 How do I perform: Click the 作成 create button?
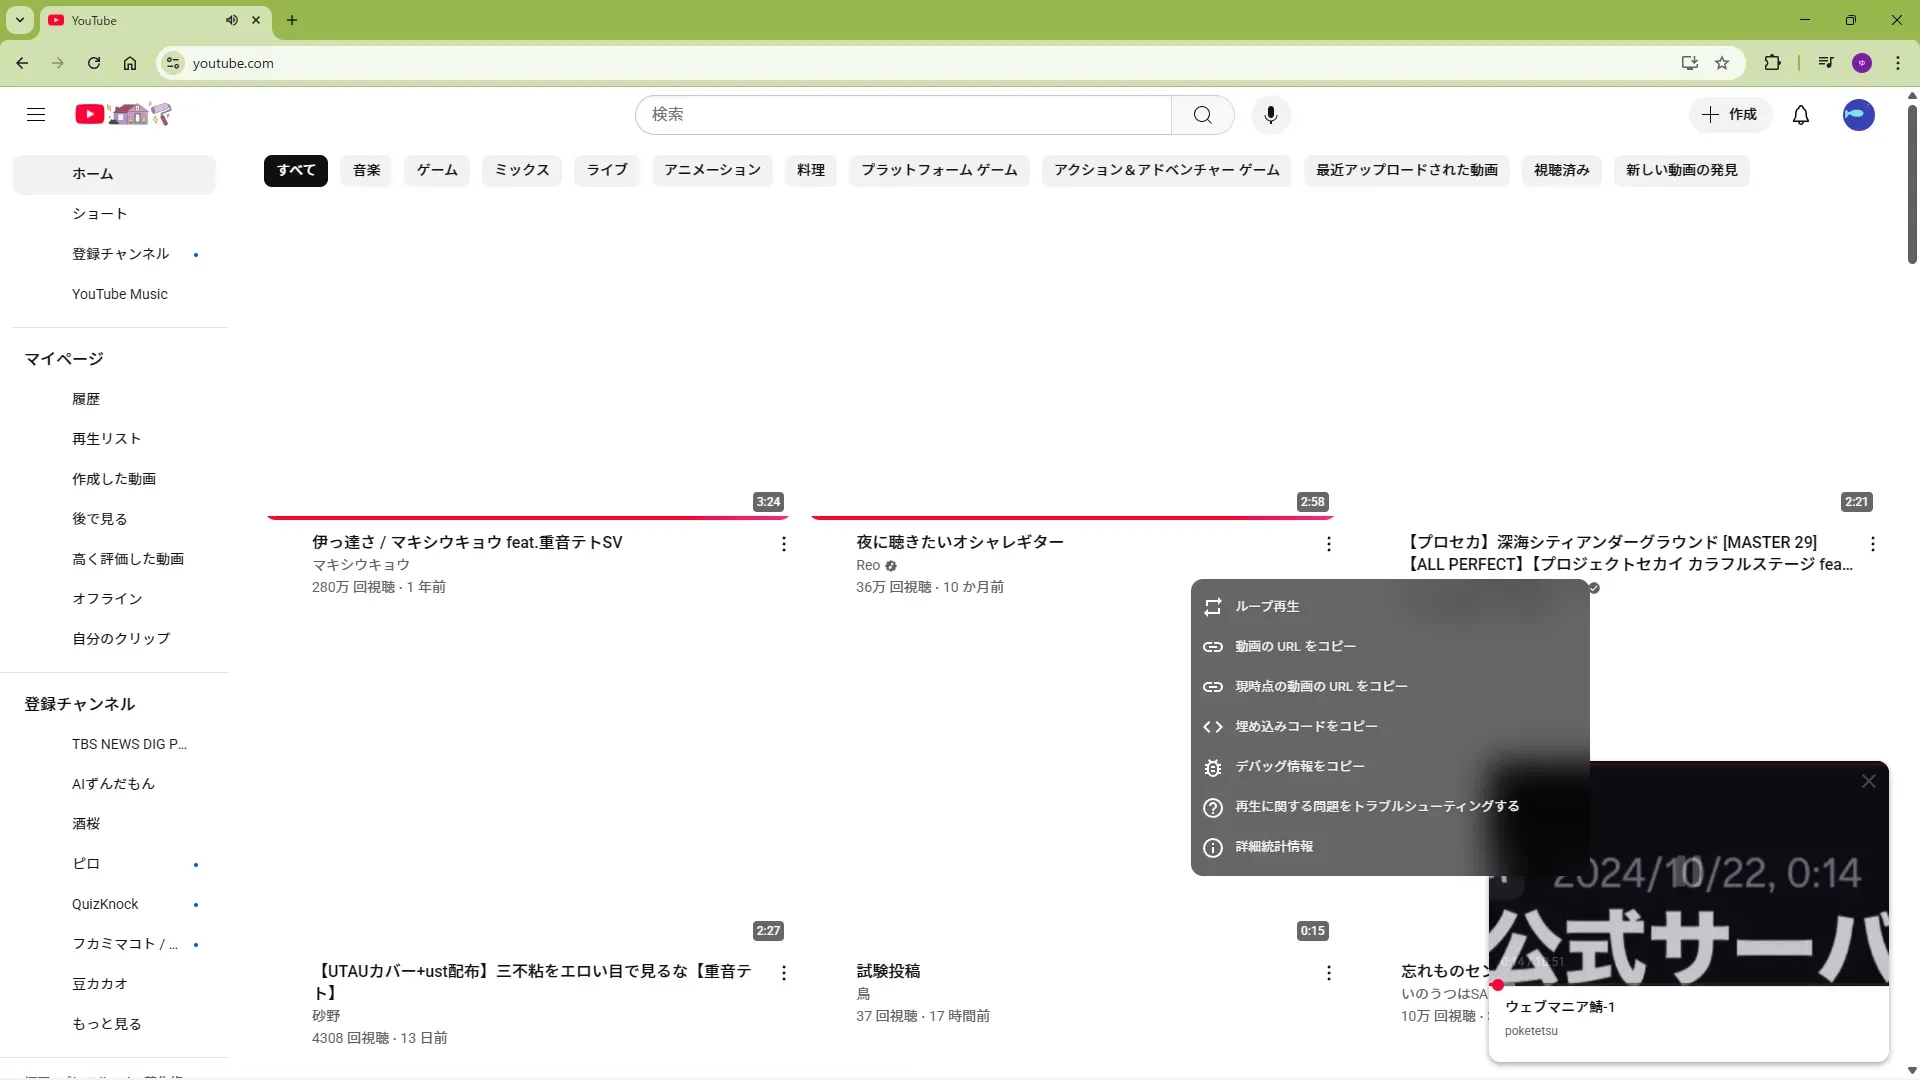click(1730, 115)
